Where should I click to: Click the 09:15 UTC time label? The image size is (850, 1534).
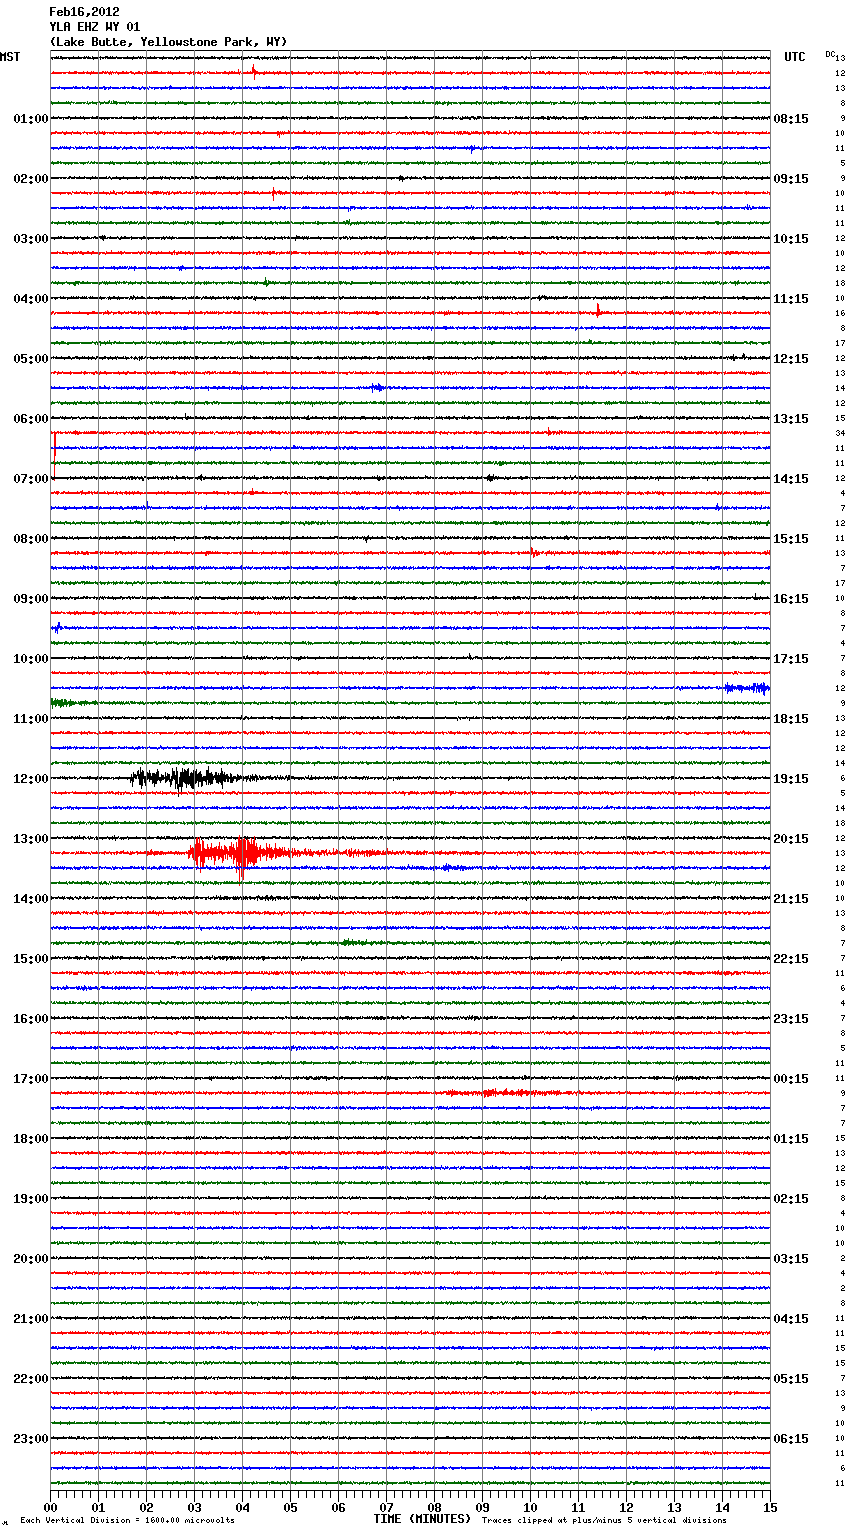[791, 179]
